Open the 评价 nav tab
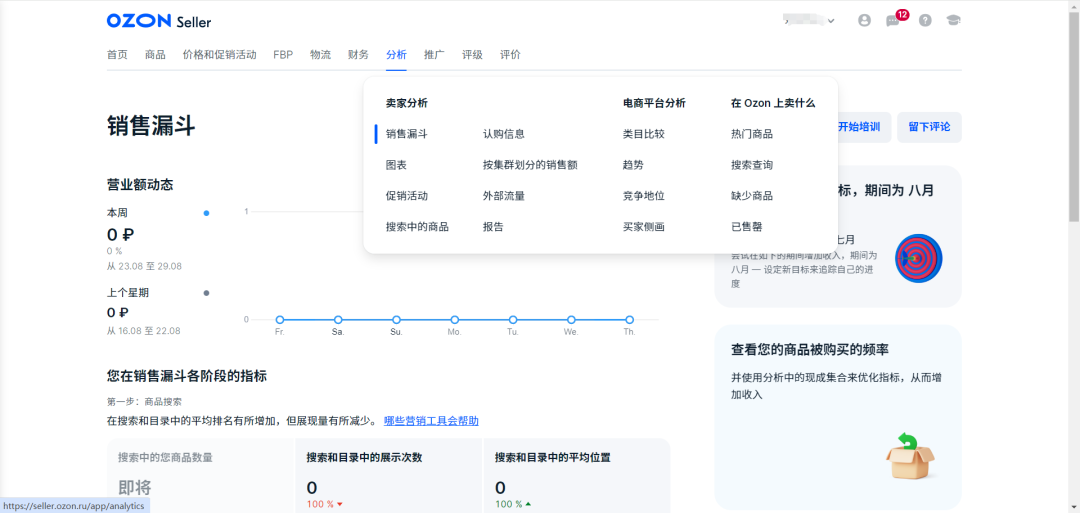1080x513 pixels. point(510,55)
